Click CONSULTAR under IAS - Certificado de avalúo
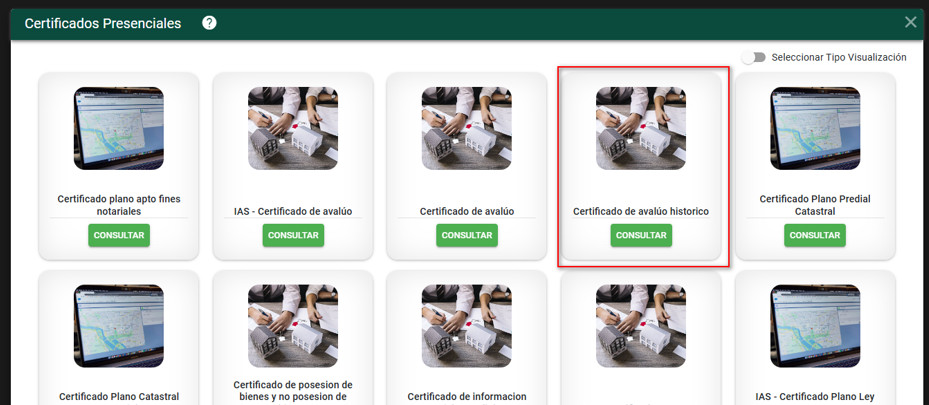Image resolution: width=929 pixels, height=405 pixels. [x=293, y=235]
